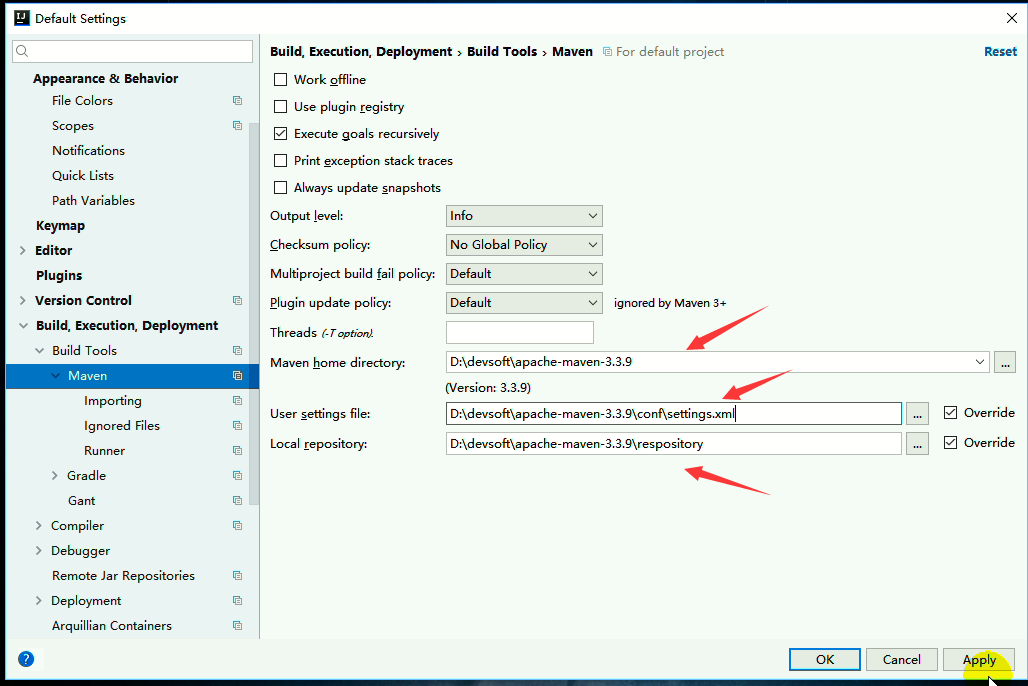Expand the Version Control tree node

23,300
